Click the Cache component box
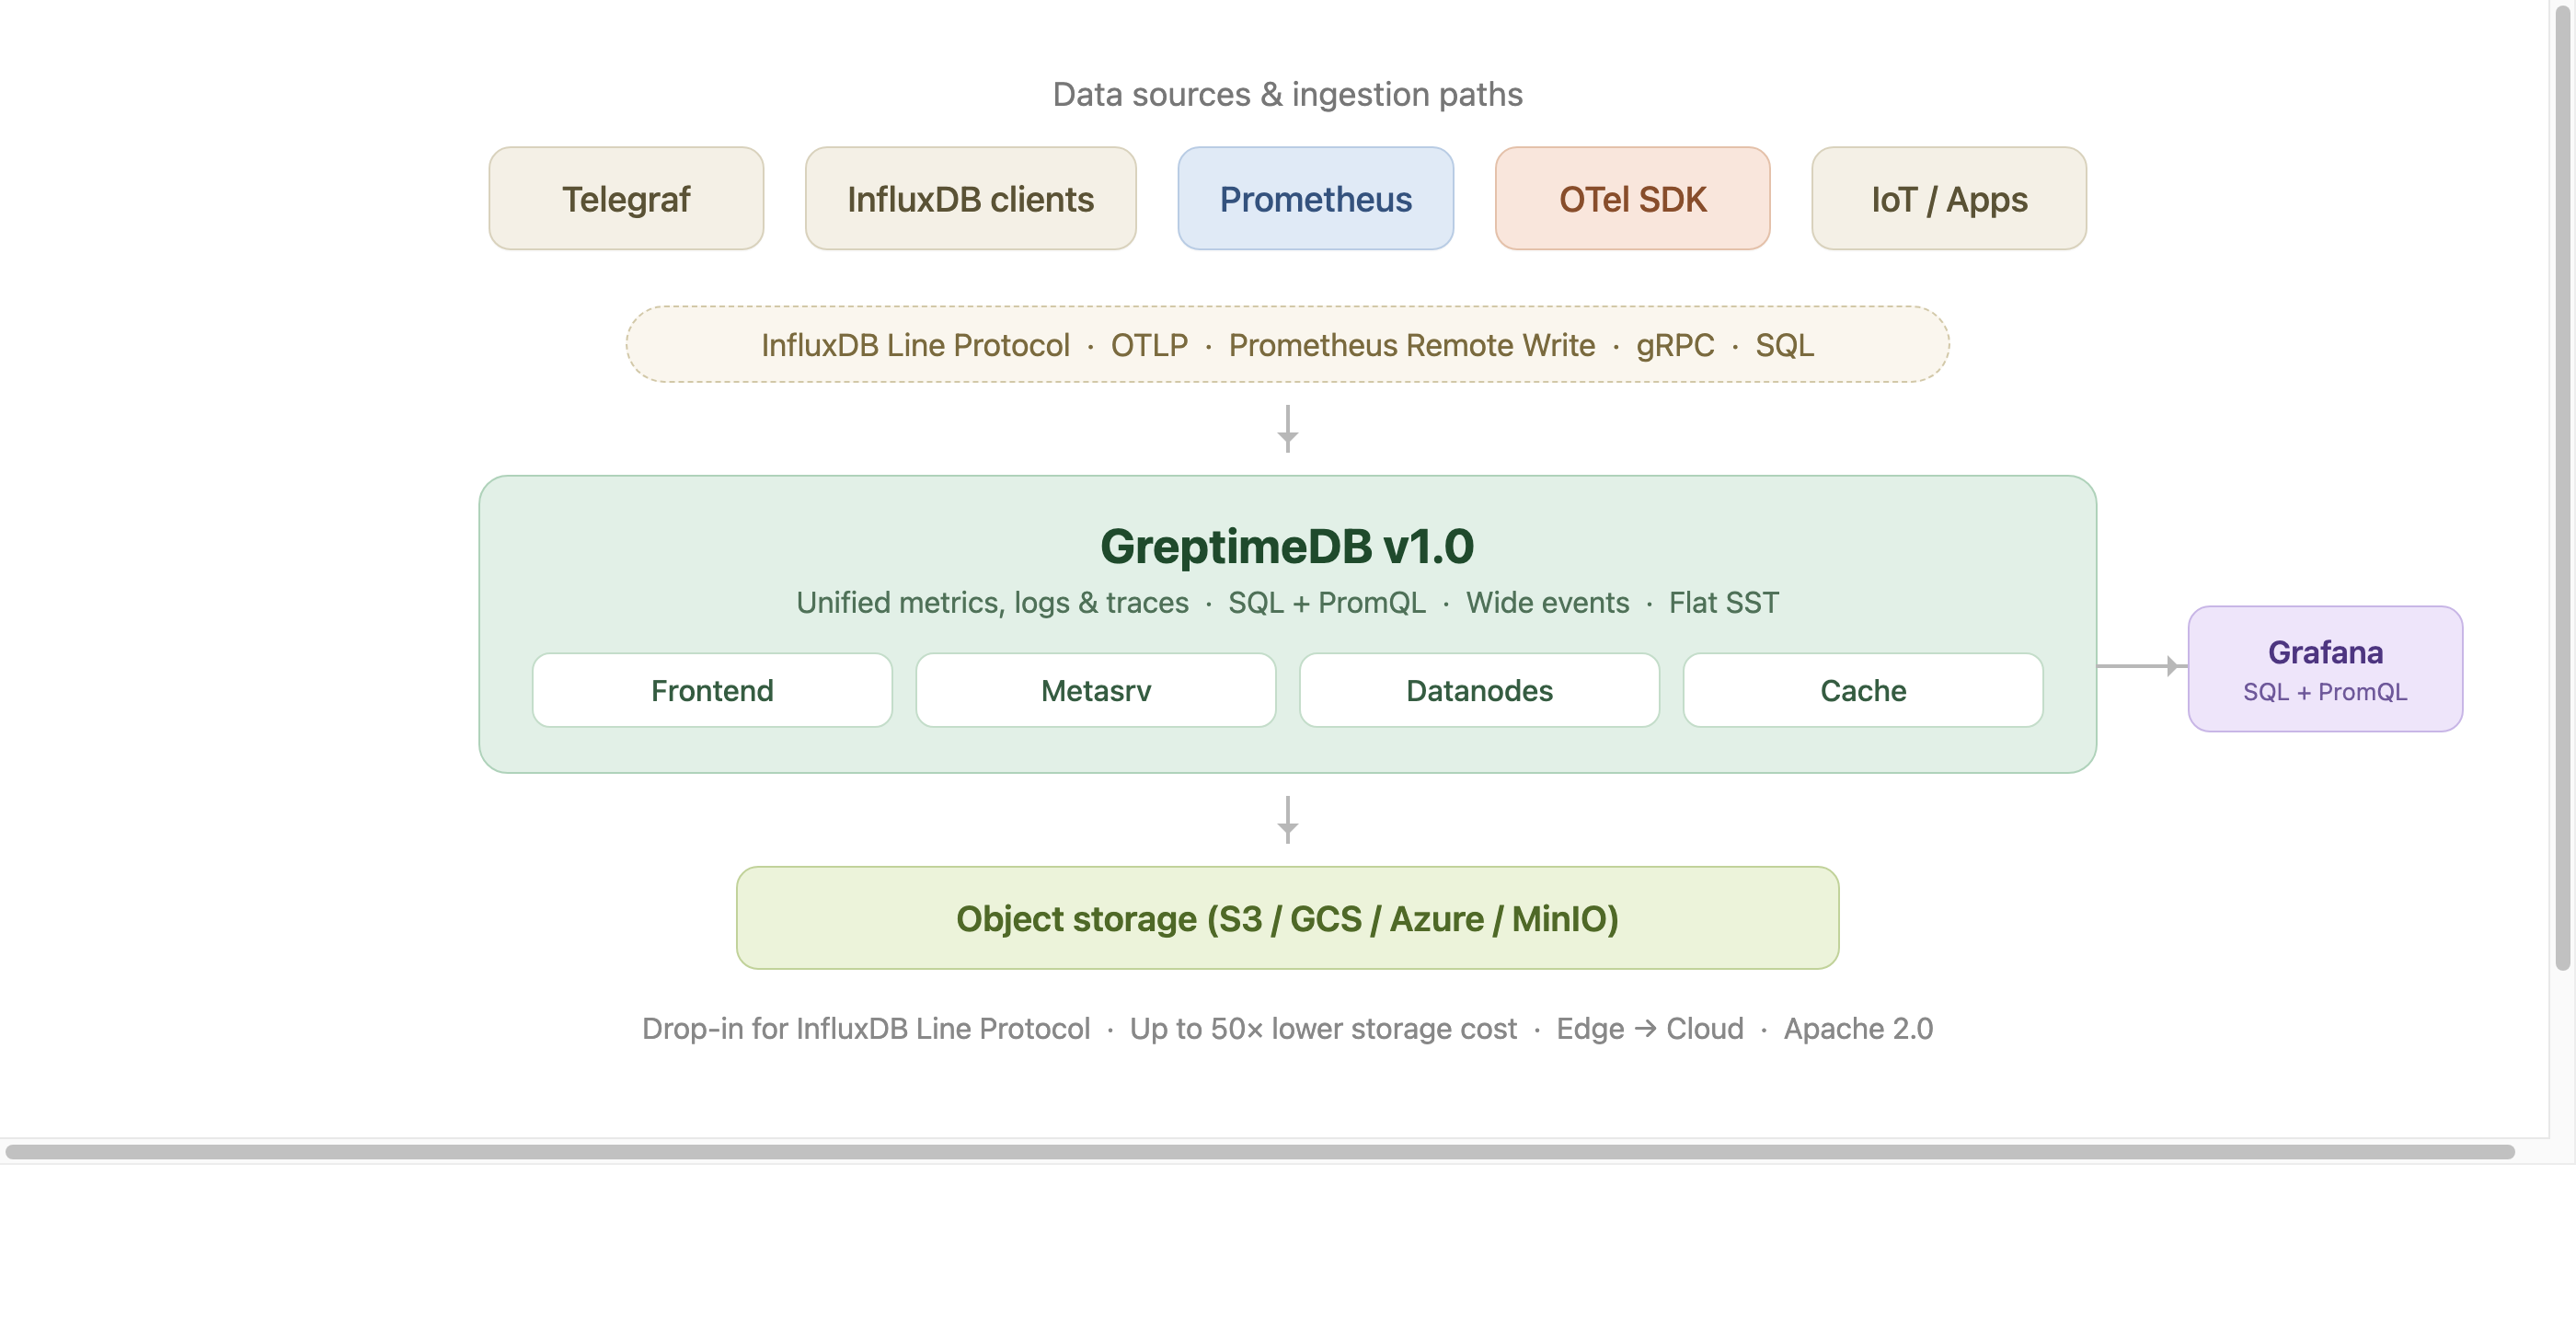Viewport: 2576px width, 1325px height. (1863, 690)
